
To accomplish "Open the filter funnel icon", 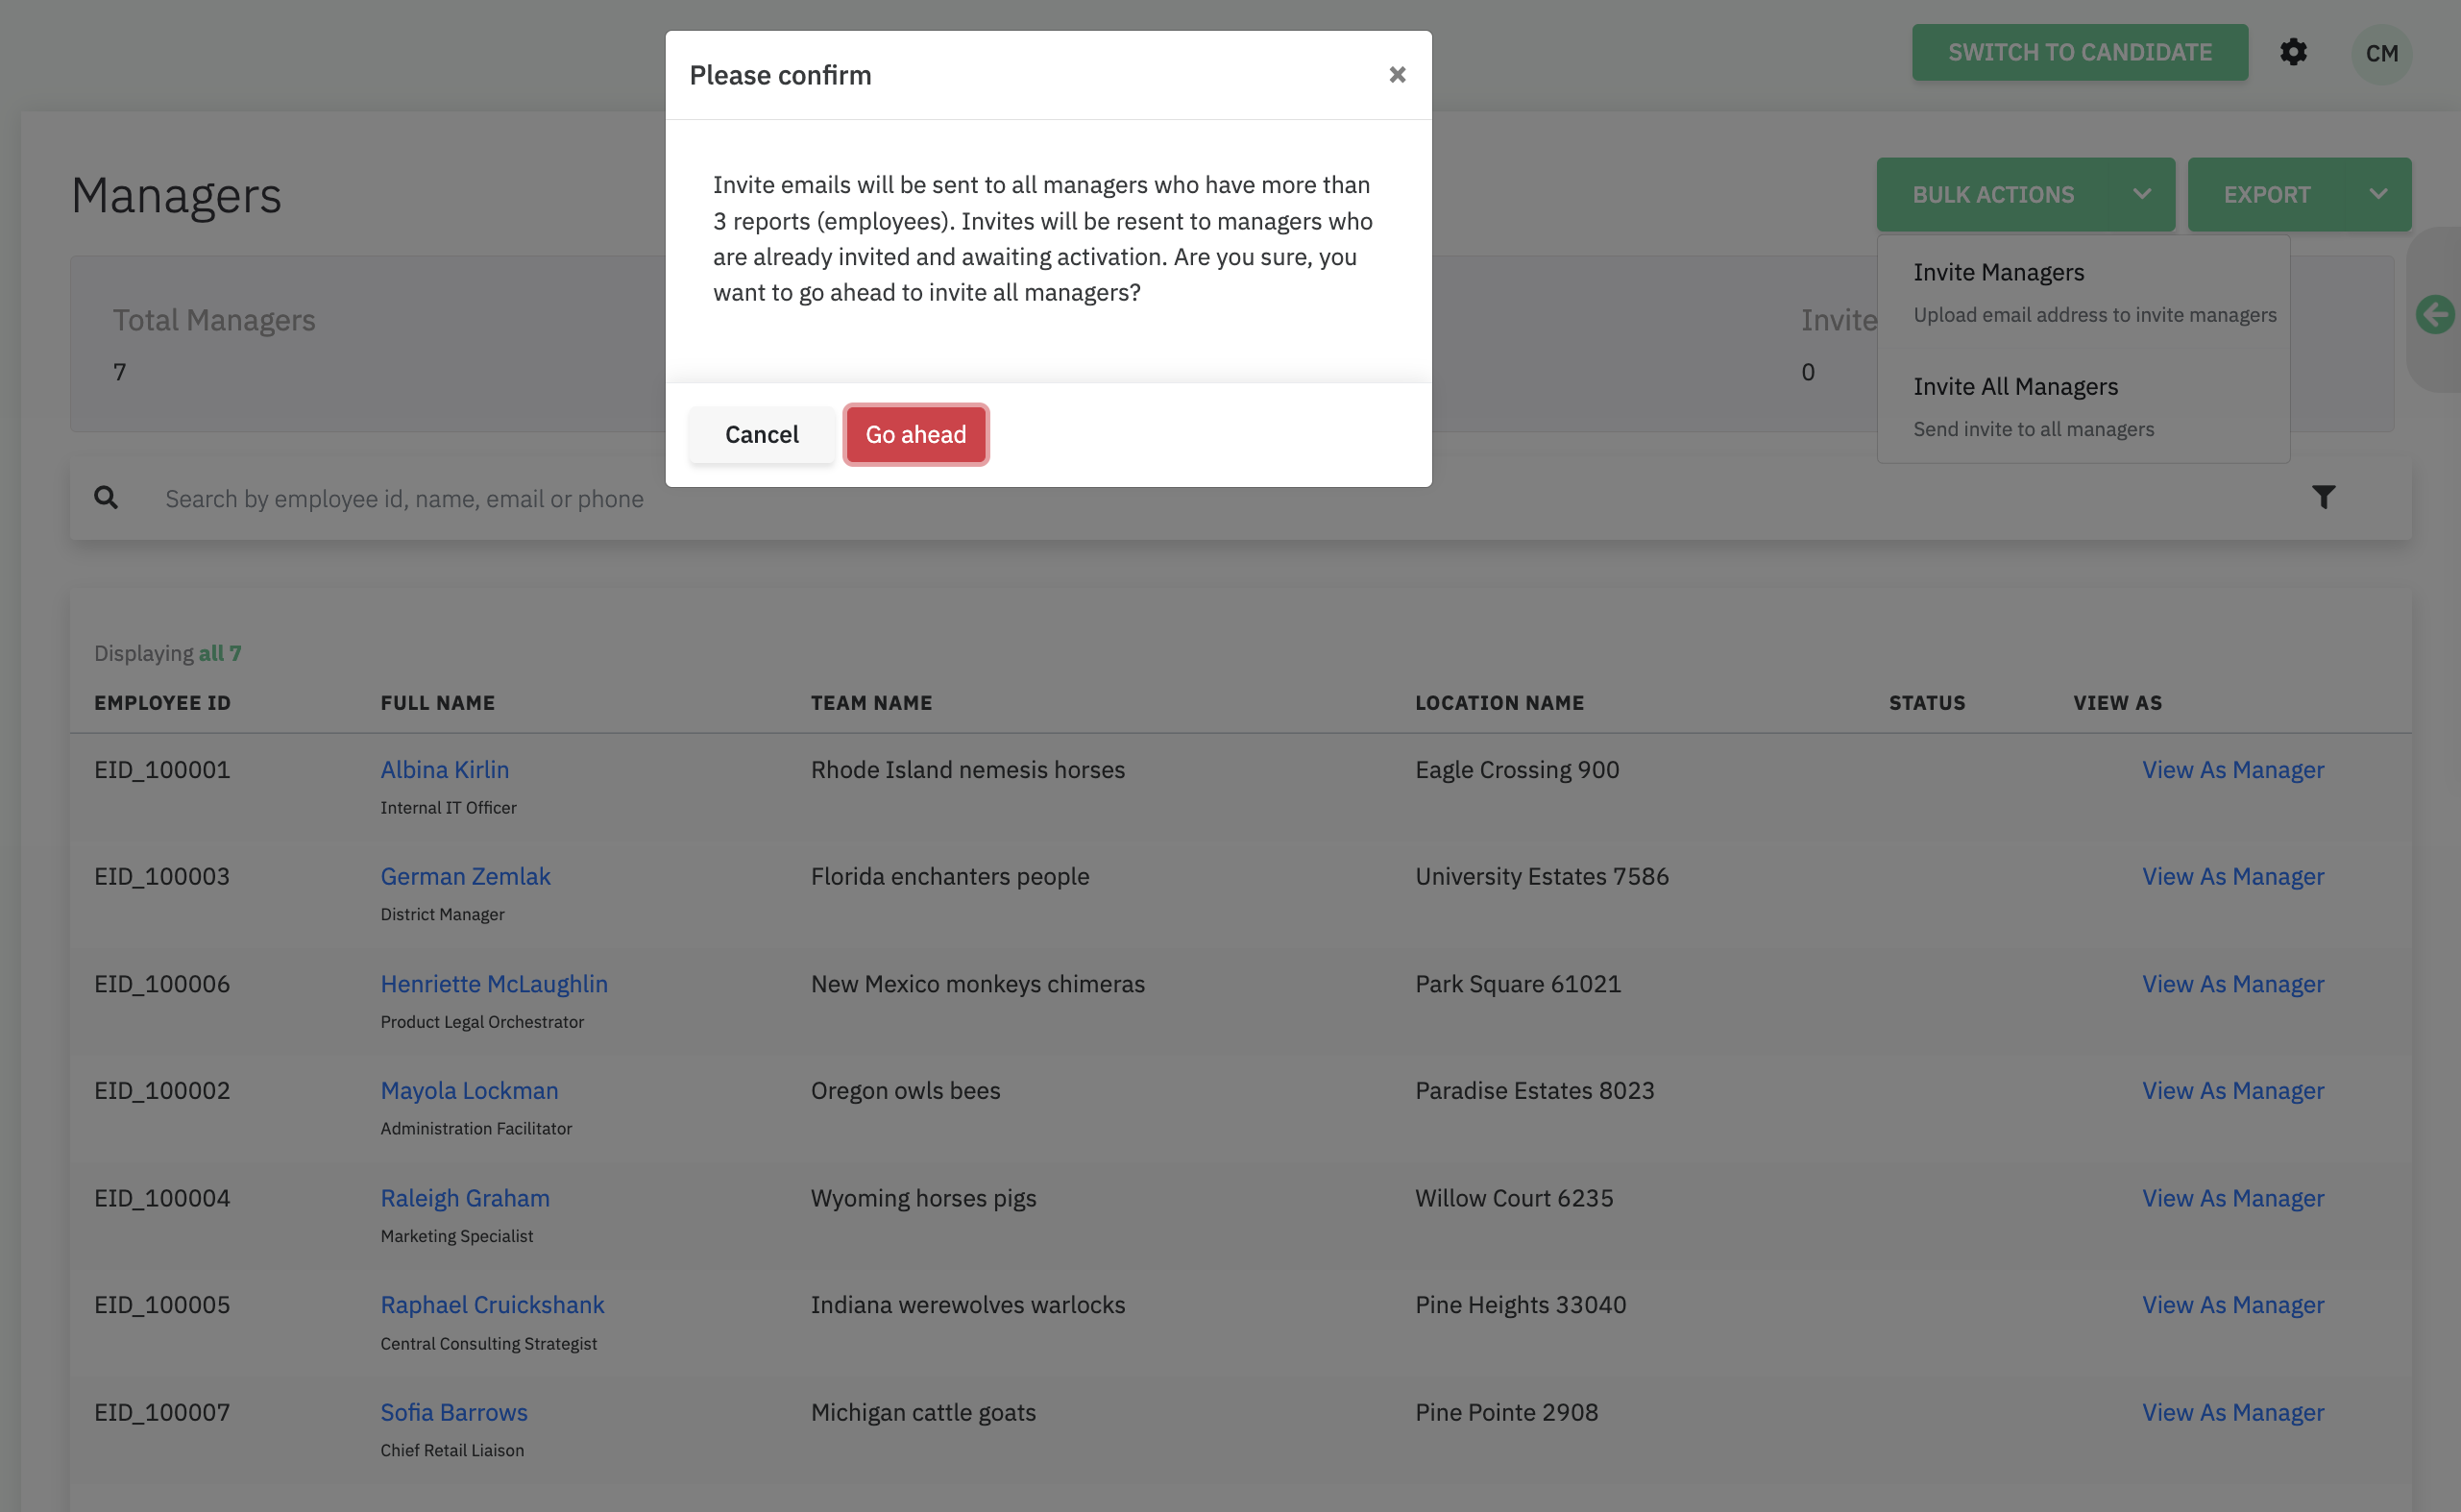I will 2323,497.
